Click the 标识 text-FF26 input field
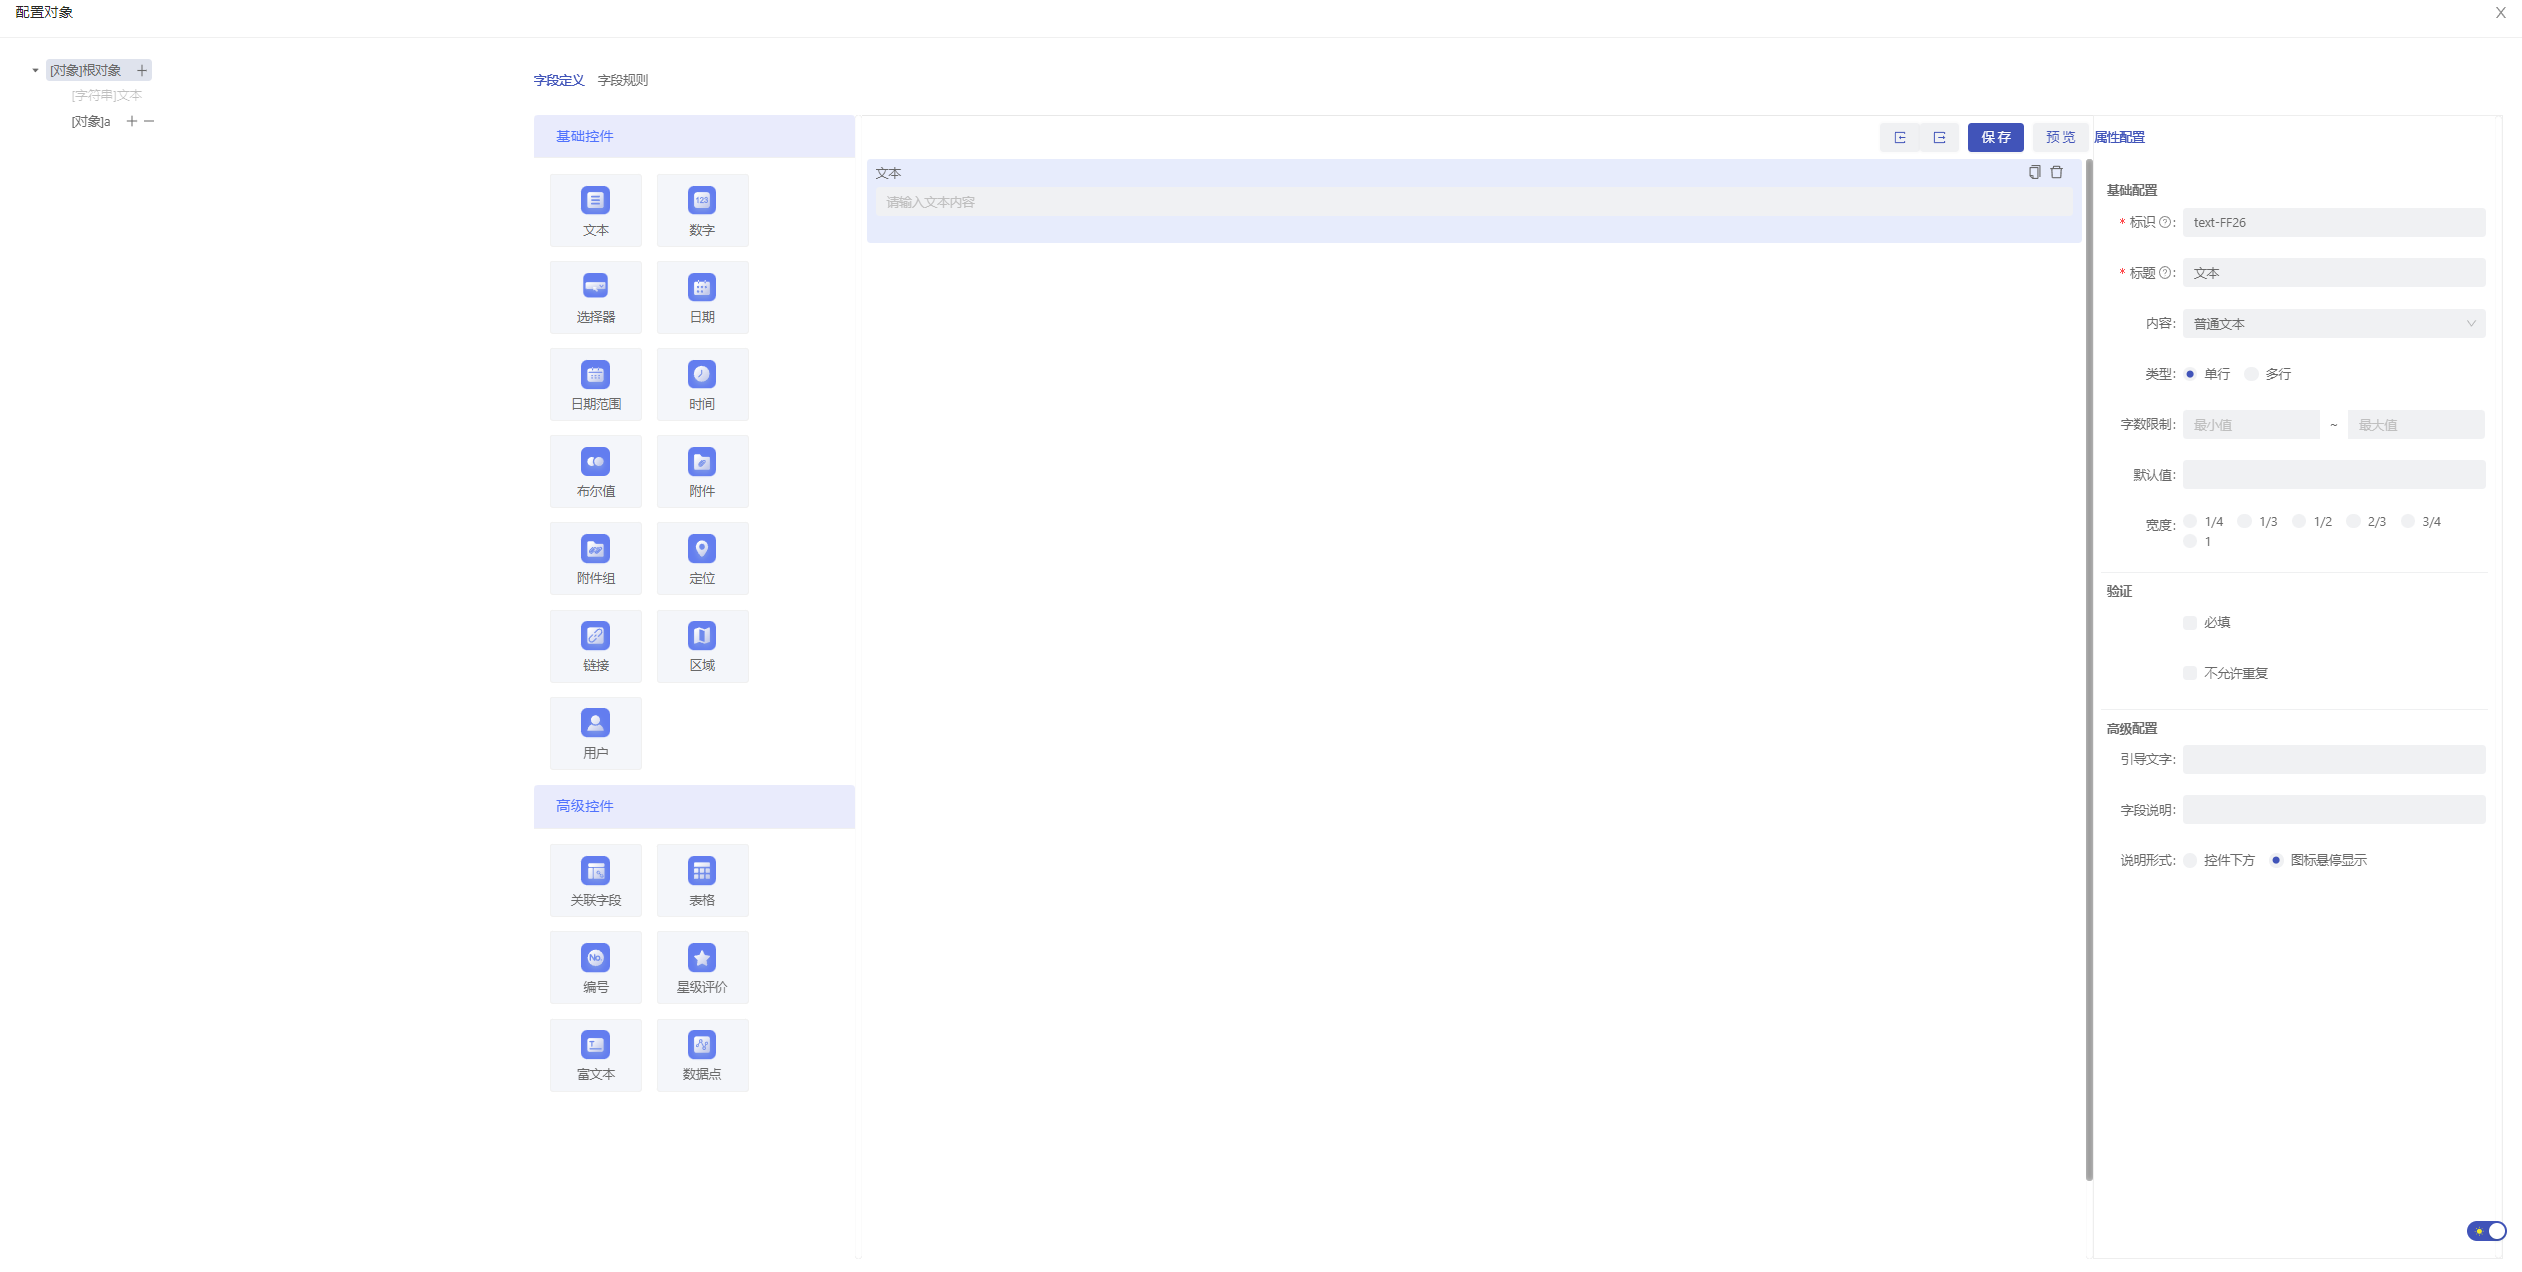The height and width of the screenshot is (1272, 2522). coord(2333,222)
